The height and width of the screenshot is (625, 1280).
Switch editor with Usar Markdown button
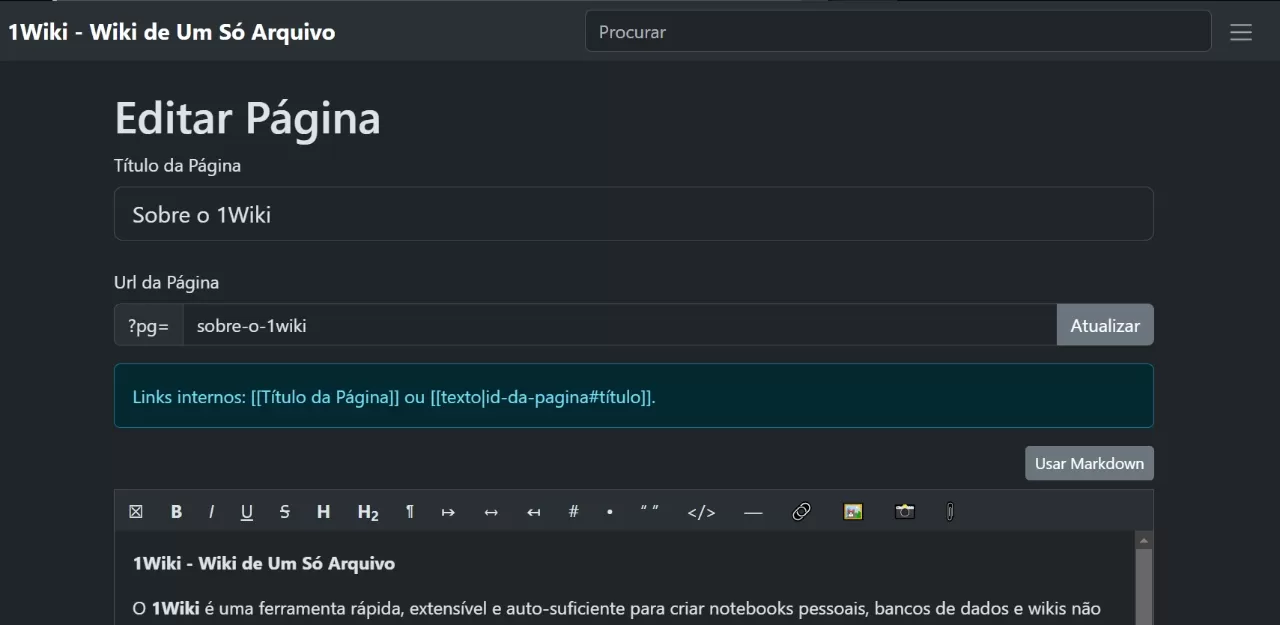click(x=1089, y=463)
